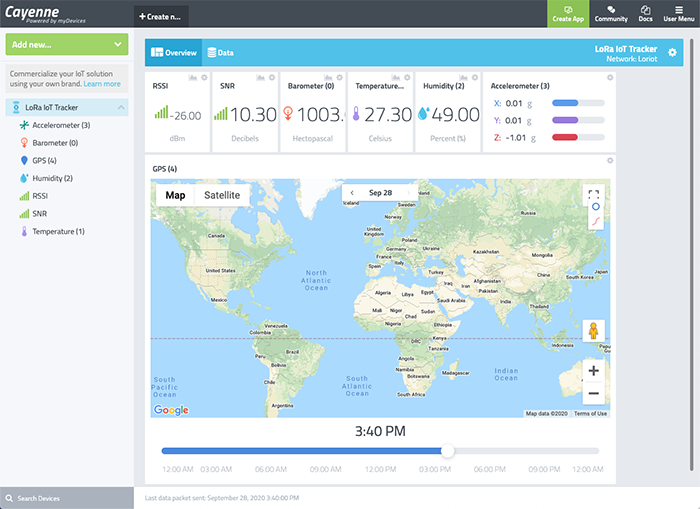The width and height of the screenshot is (700, 509).
Task: Open chart icon on SNR widget
Action: pyautogui.click(x=260, y=78)
